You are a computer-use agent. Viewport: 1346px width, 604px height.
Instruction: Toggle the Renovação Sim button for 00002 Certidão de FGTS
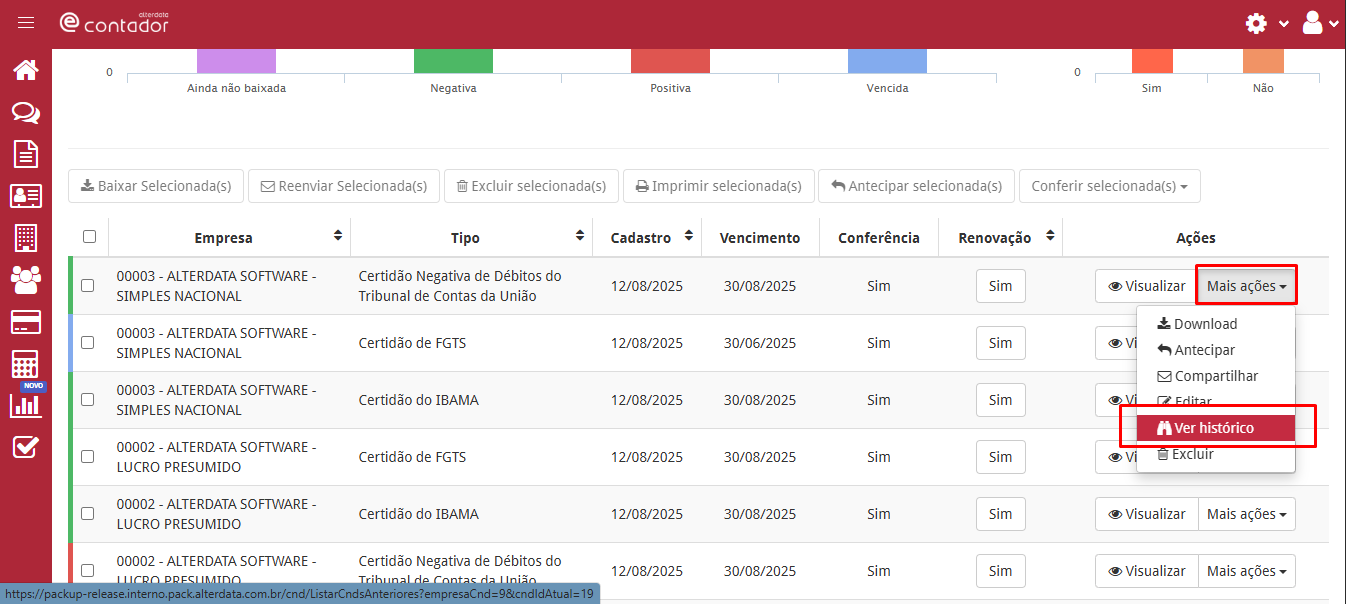point(1001,457)
